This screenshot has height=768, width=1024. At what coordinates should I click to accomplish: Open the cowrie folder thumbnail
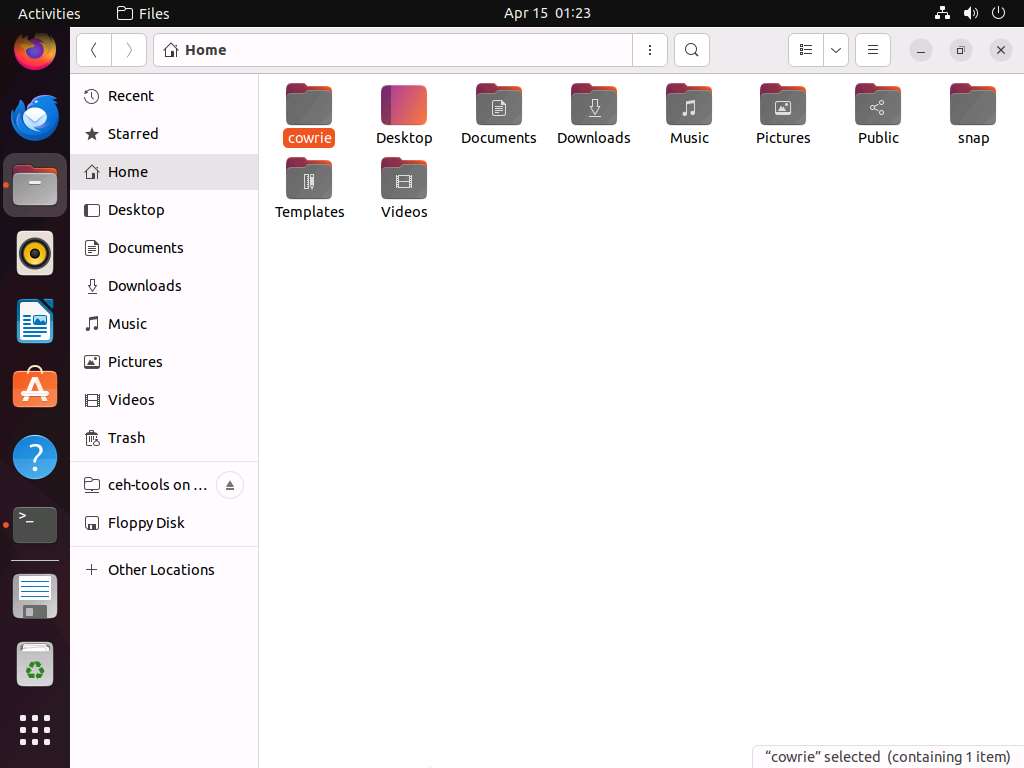(309, 106)
